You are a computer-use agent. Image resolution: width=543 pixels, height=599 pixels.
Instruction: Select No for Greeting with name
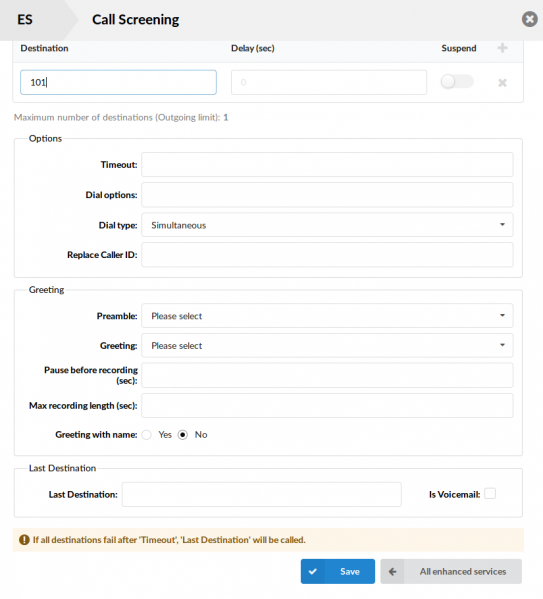[183, 435]
